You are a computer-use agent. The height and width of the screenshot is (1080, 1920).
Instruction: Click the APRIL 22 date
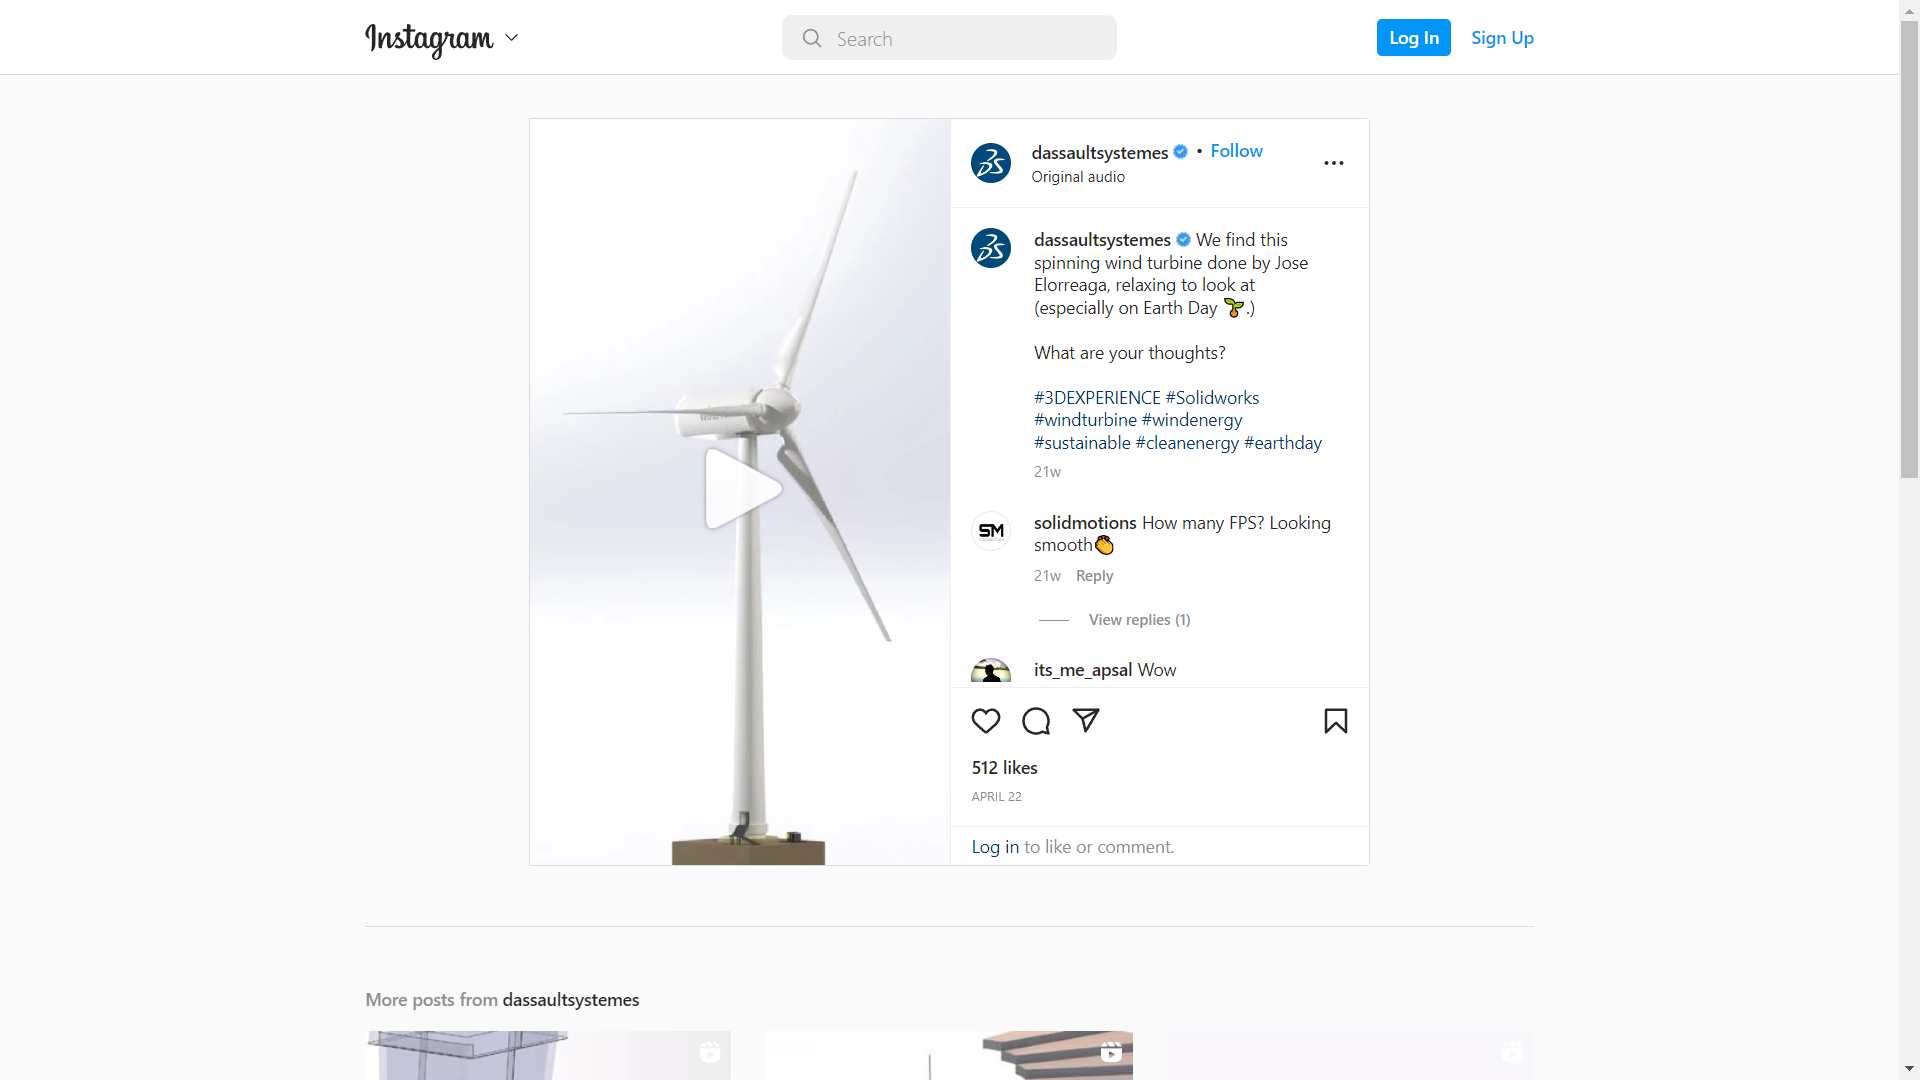click(996, 797)
